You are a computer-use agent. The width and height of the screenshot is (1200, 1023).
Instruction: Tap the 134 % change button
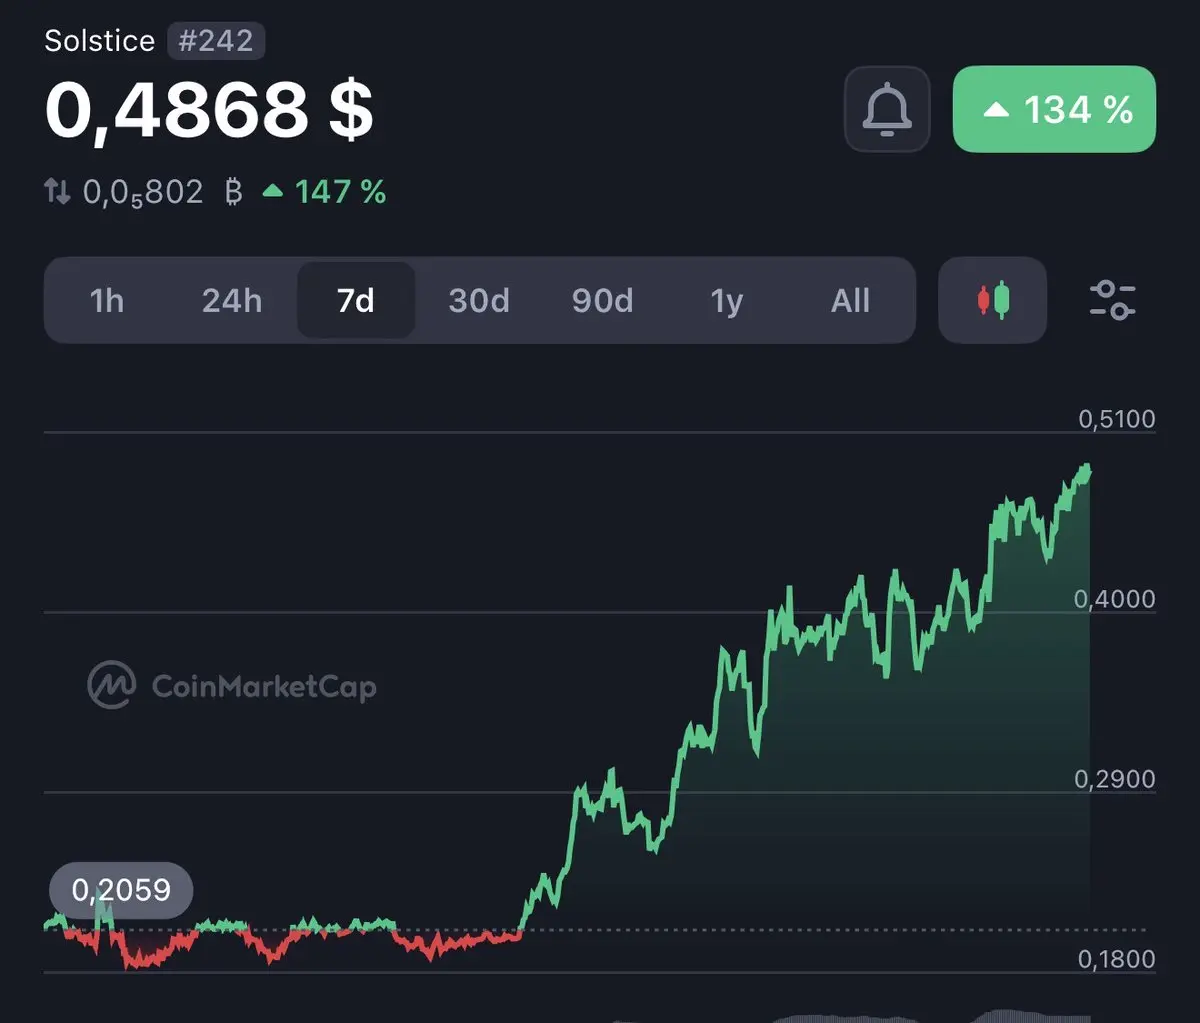pos(1054,109)
